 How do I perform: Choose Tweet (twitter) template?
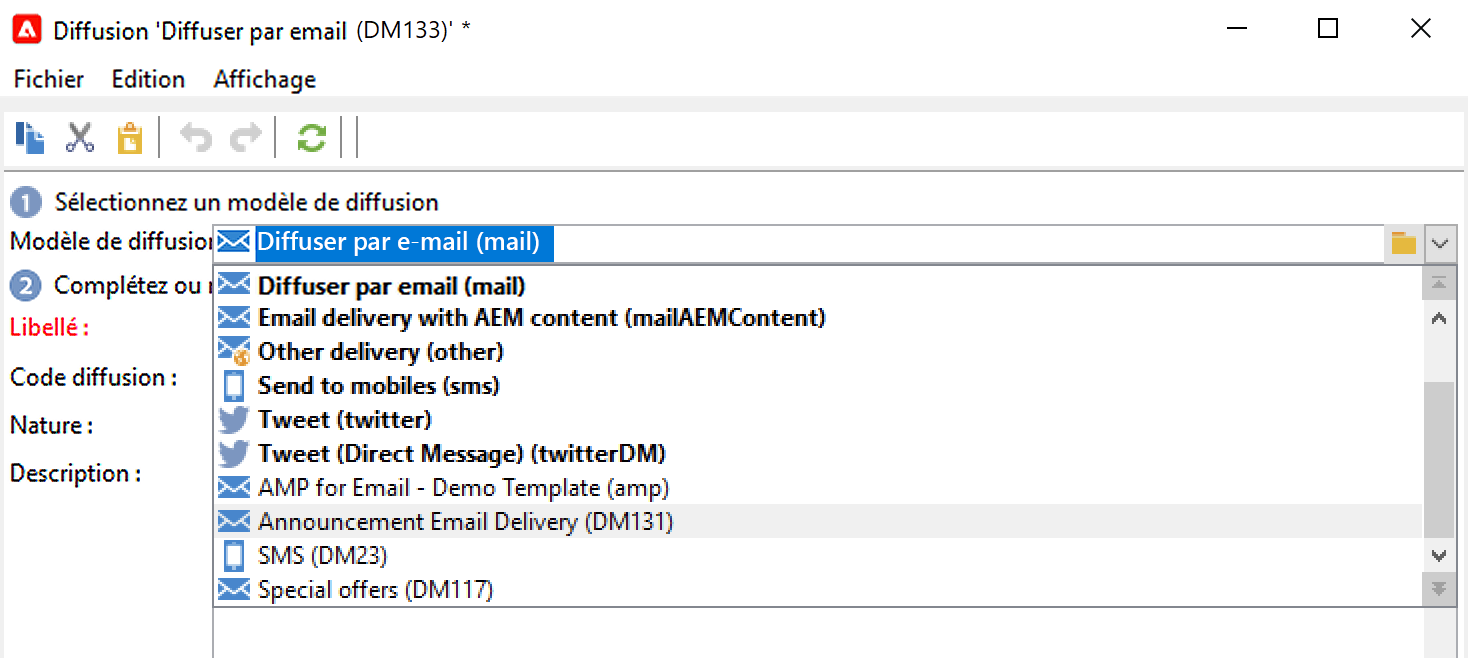pyautogui.click(x=344, y=420)
